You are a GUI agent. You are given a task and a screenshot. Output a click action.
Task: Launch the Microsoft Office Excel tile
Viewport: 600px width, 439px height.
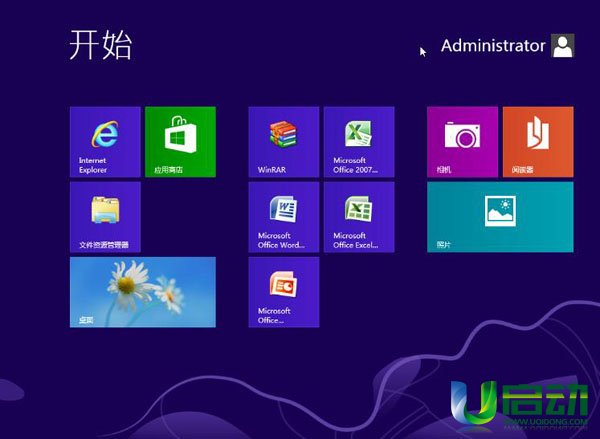click(x=359, y=217)
